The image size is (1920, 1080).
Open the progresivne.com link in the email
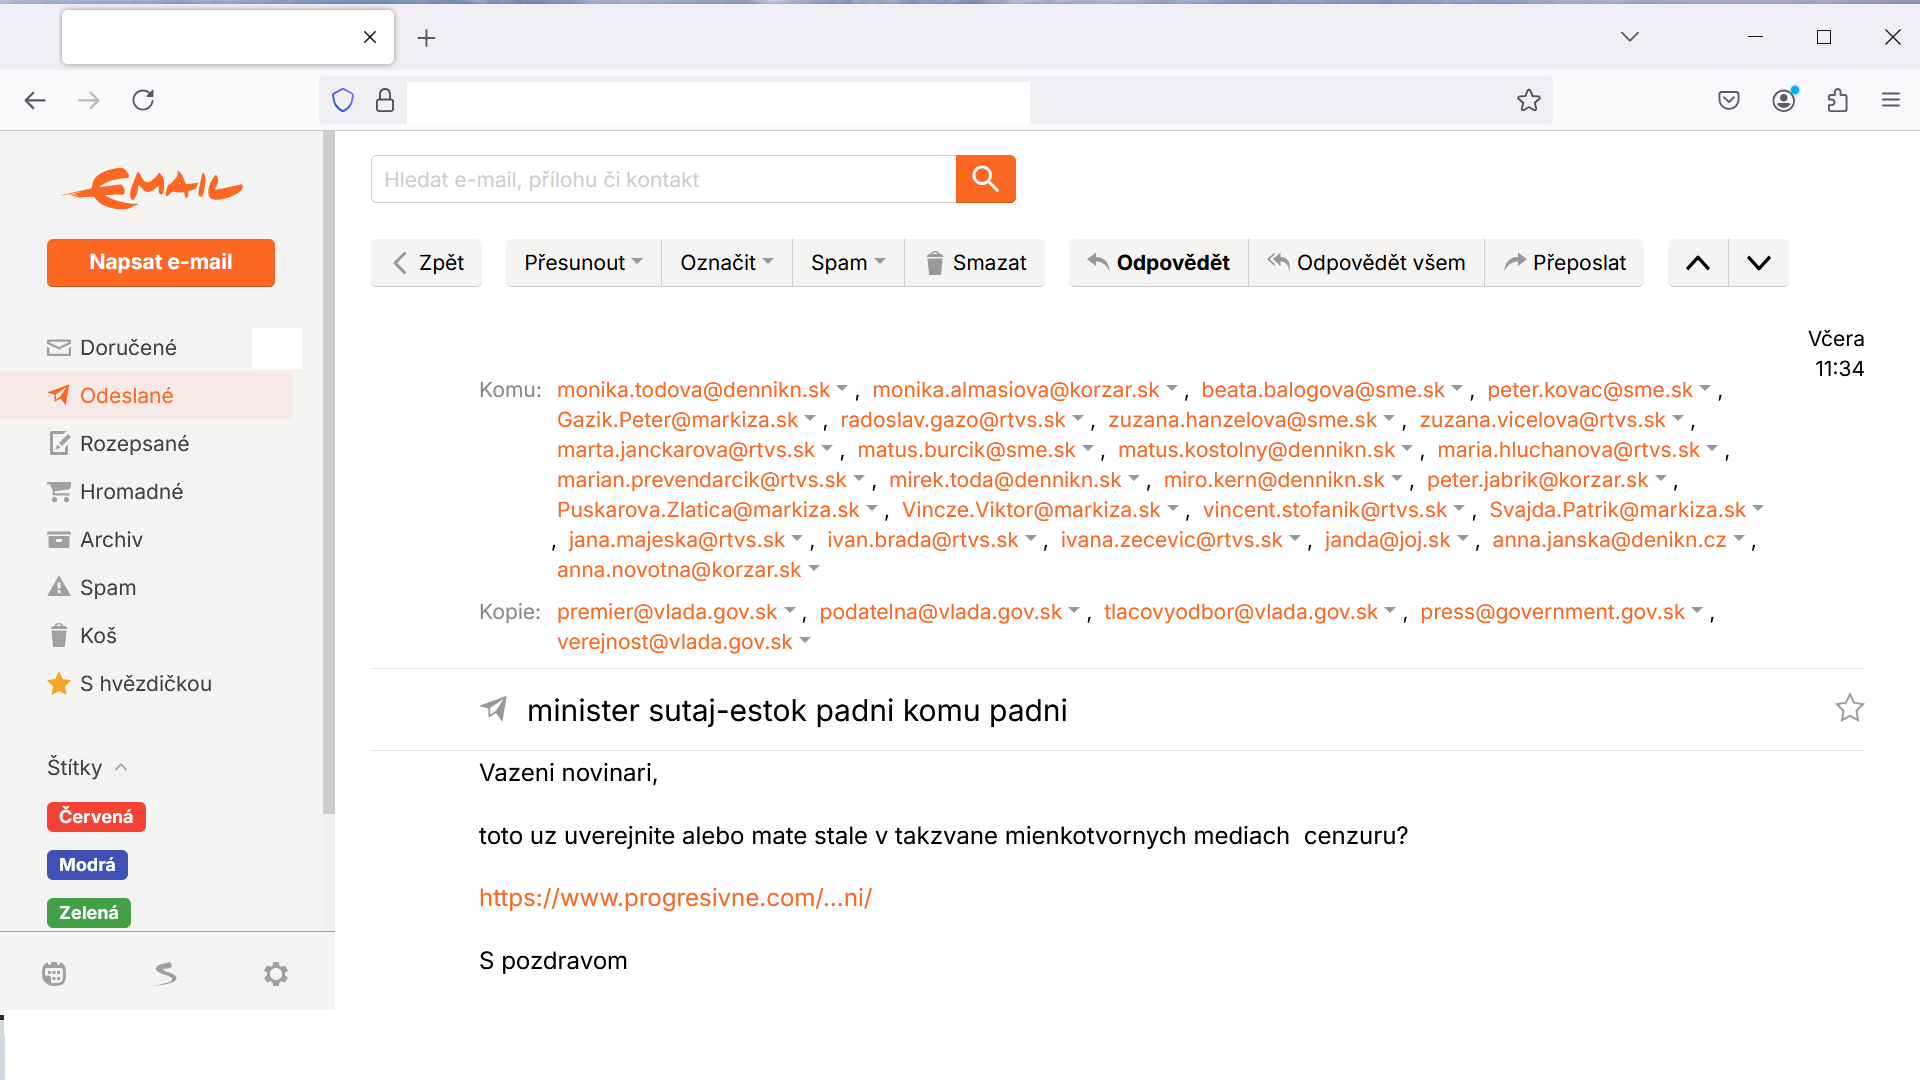675,898
